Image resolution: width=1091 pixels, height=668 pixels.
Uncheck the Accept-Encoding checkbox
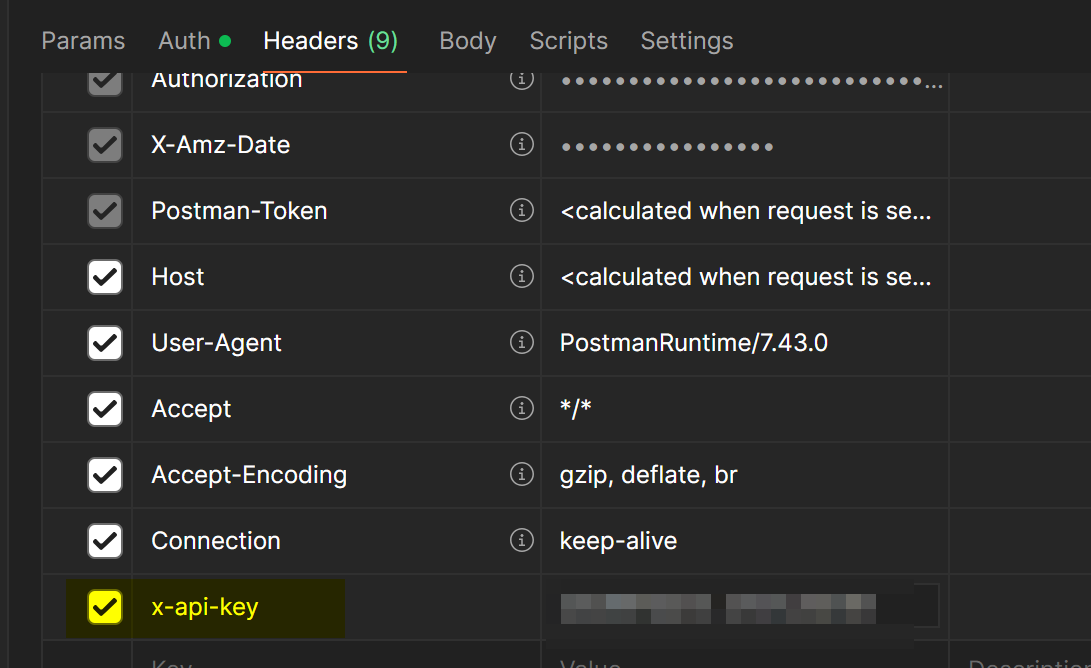pyautogui.click(x=105, y=475)
